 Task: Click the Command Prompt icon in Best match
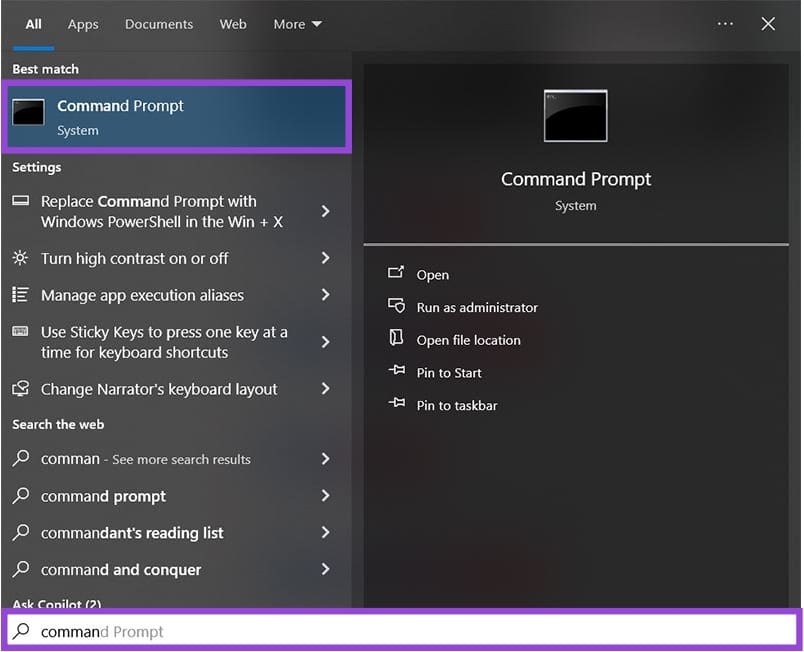28,113
